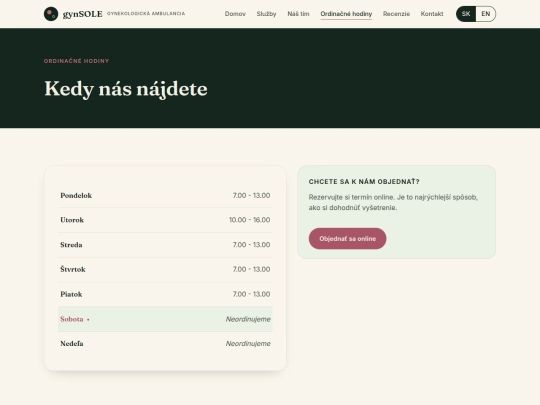Click Neordinujeme in the Sobota row
The height and width of the screenshot is (405, 540).
(248, 319)
